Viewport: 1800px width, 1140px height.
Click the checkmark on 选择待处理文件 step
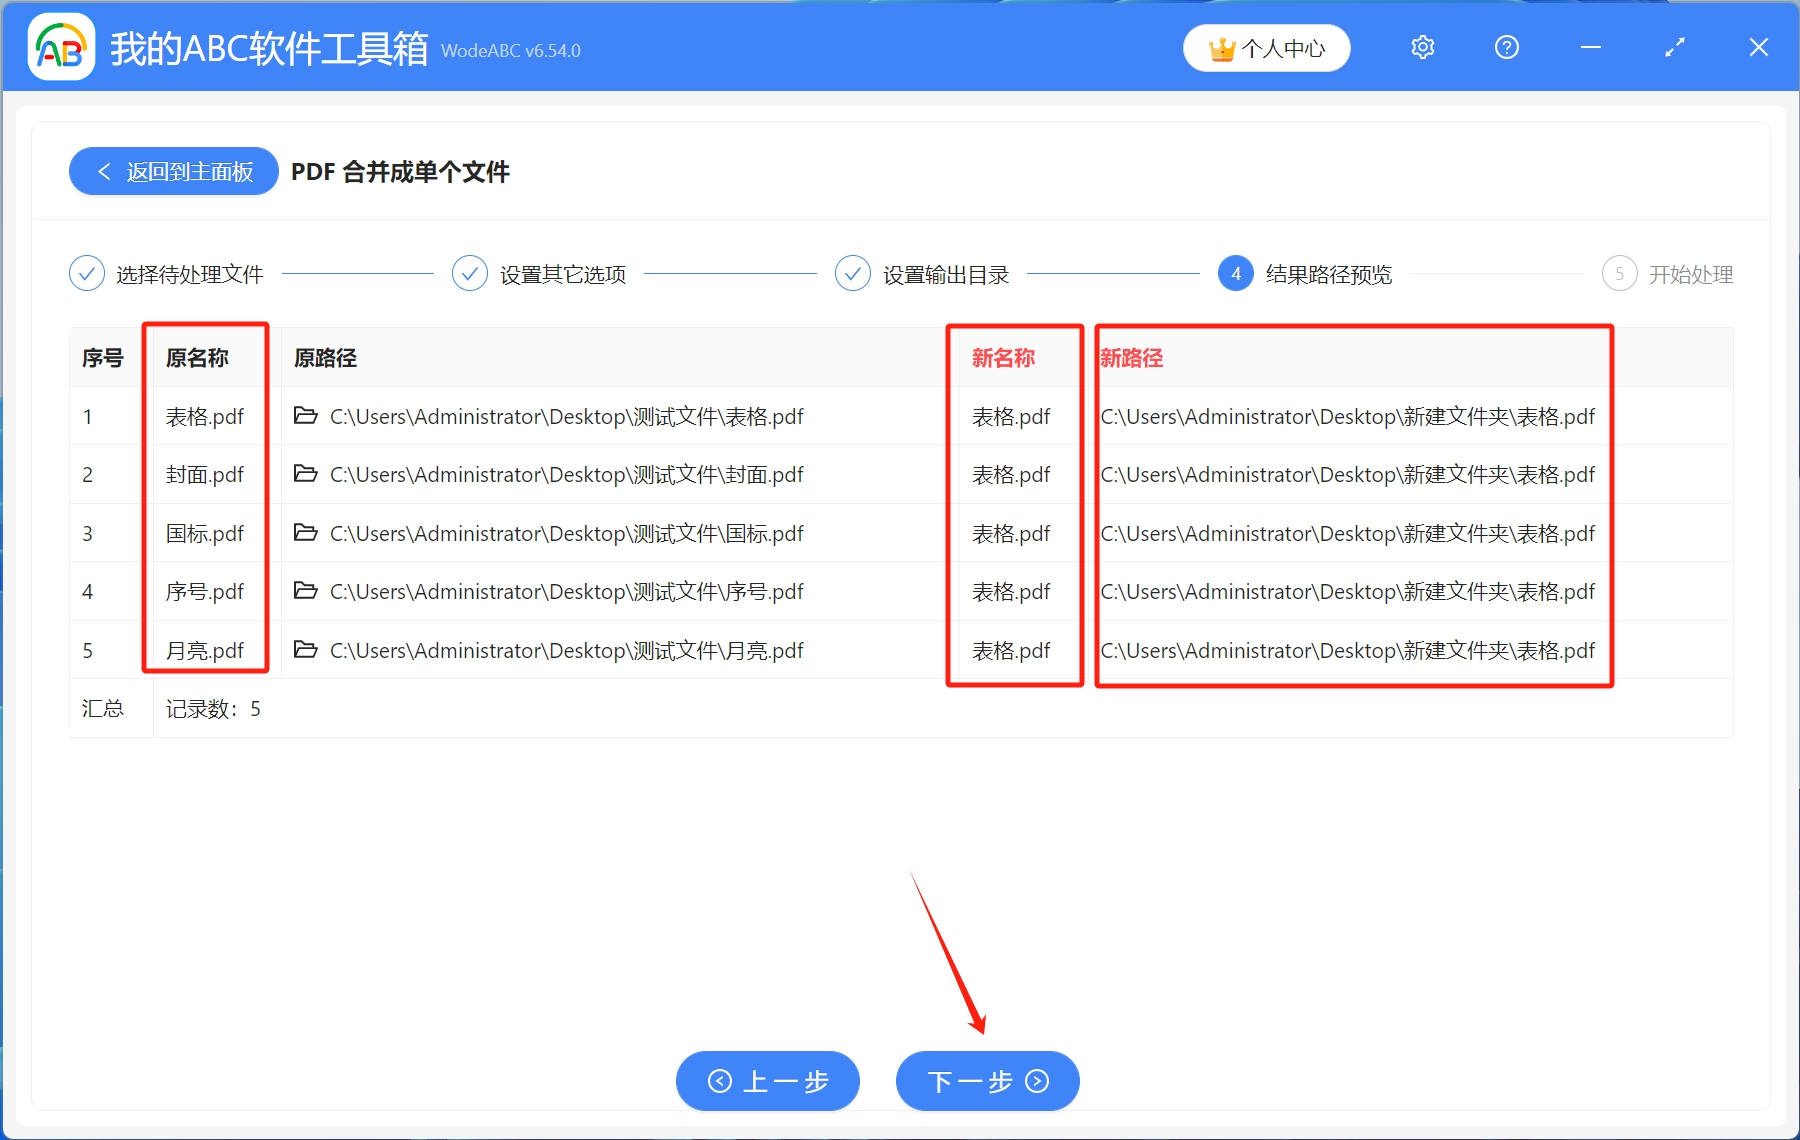pyautogui.click(x=86, y=273)
